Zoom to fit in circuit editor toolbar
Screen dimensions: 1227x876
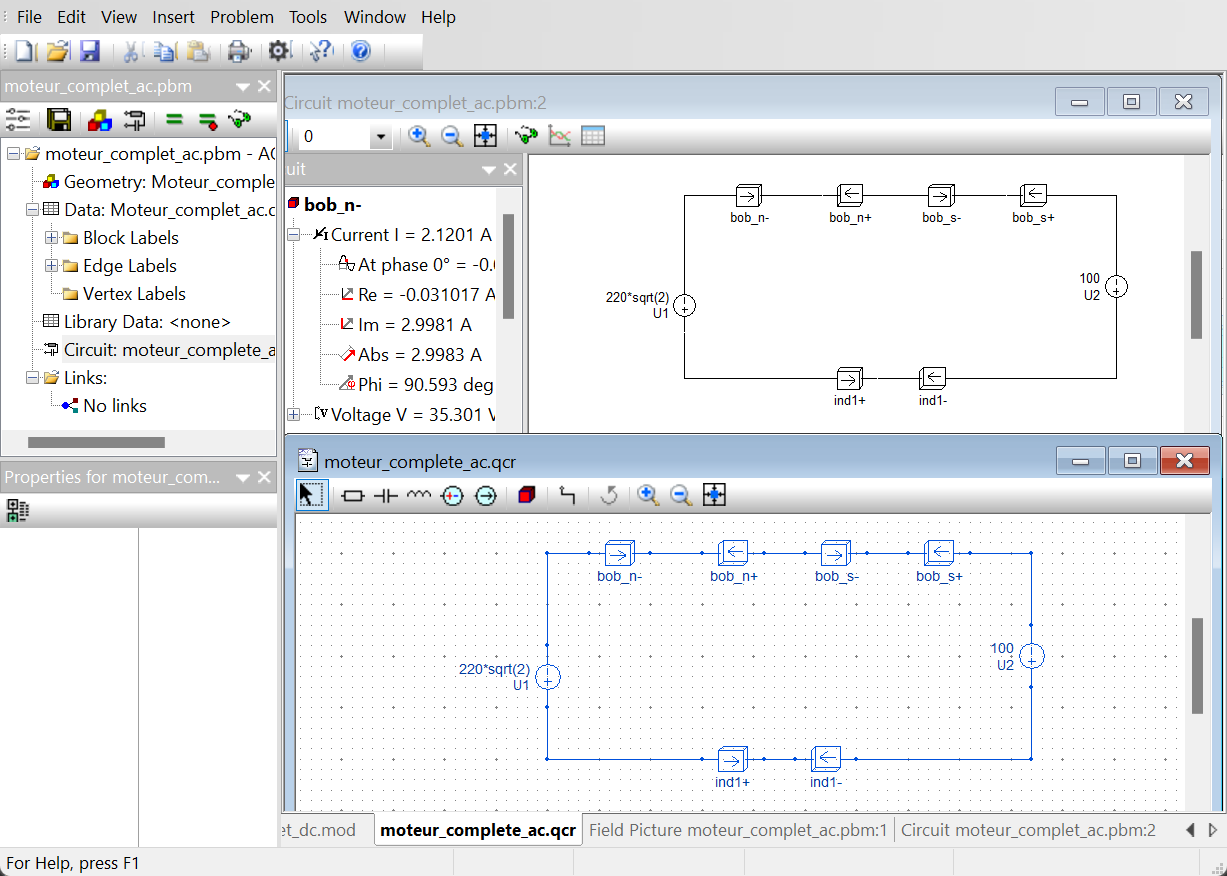714,495
